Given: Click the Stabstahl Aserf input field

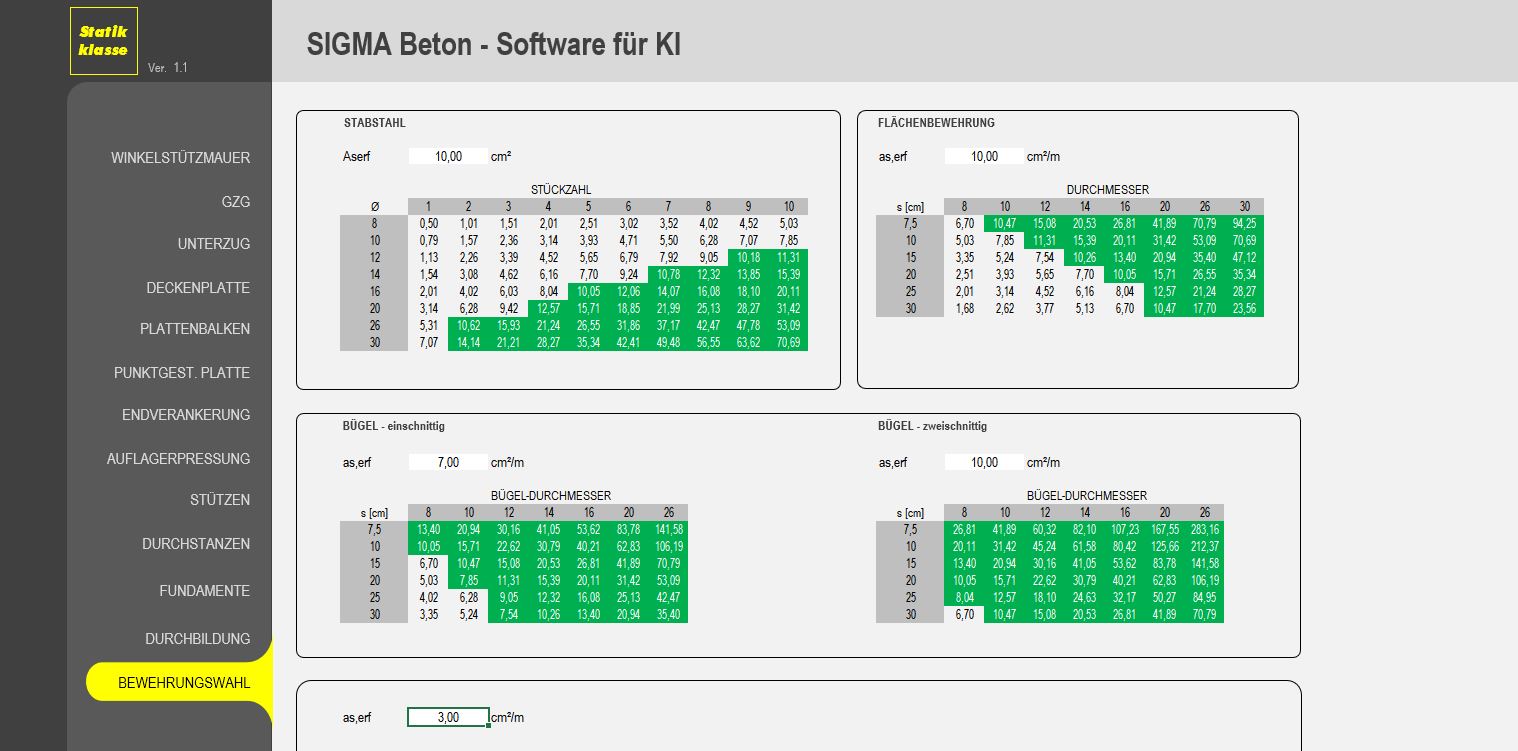Looking at the screenshot, I should coord(448,156).
